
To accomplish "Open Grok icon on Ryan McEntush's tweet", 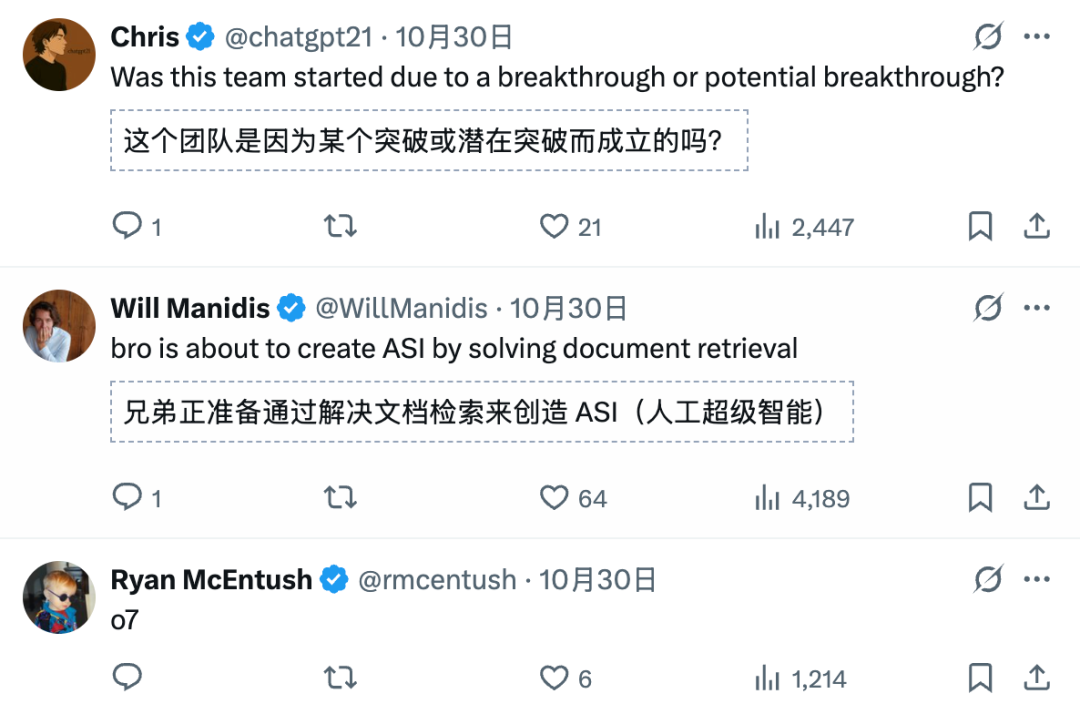I will pos(988,579).
